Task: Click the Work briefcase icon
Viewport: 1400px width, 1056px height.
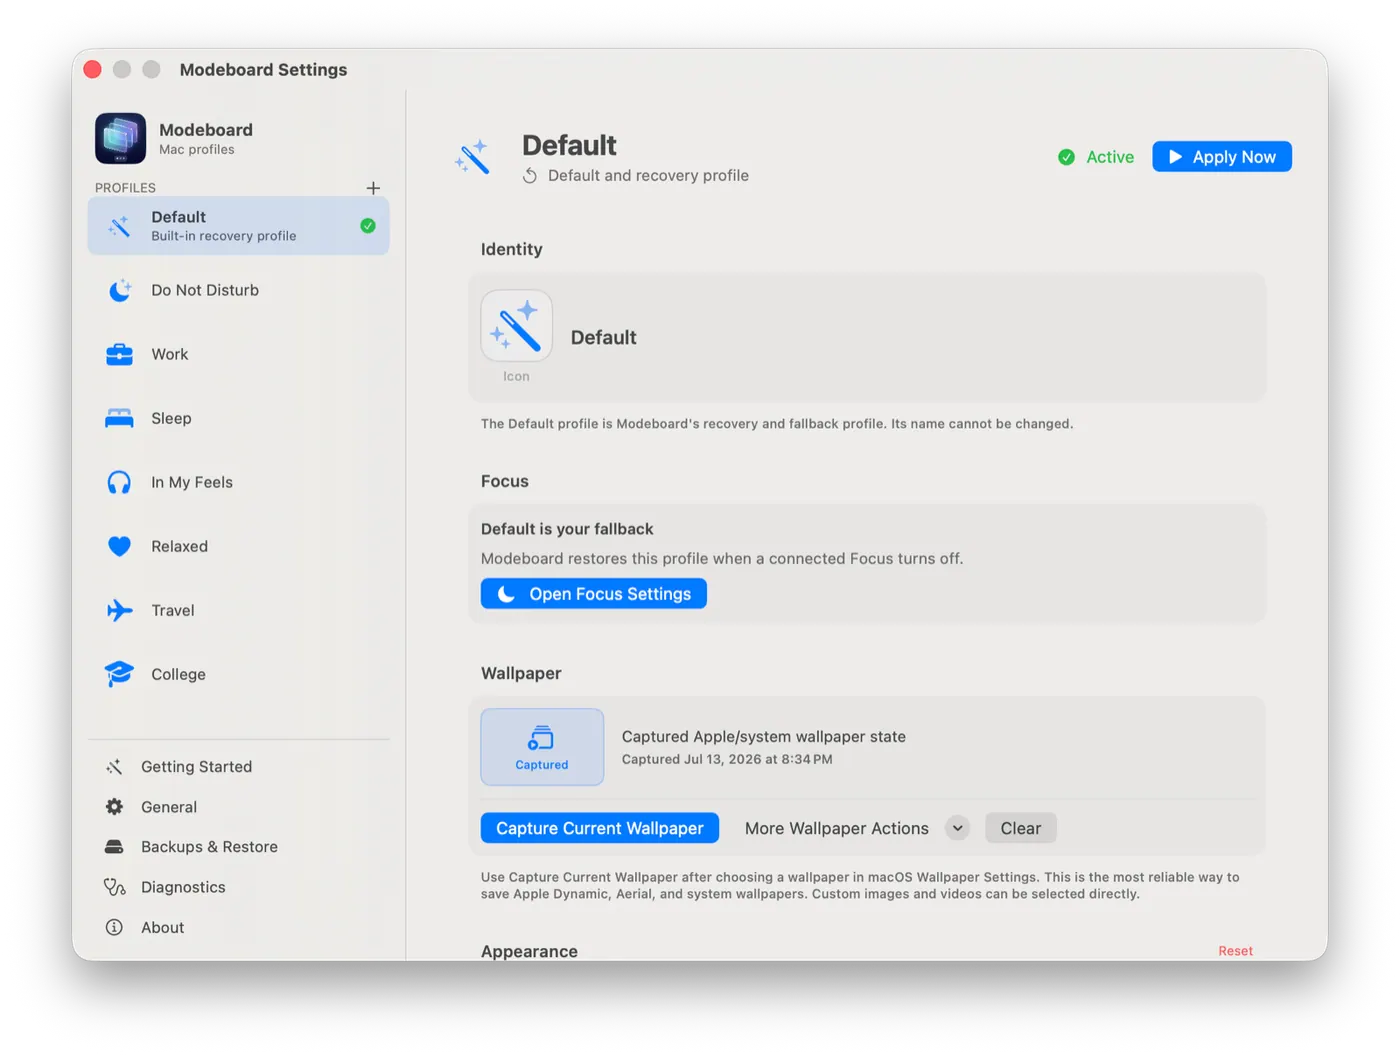Action: (x=119, y=354)
